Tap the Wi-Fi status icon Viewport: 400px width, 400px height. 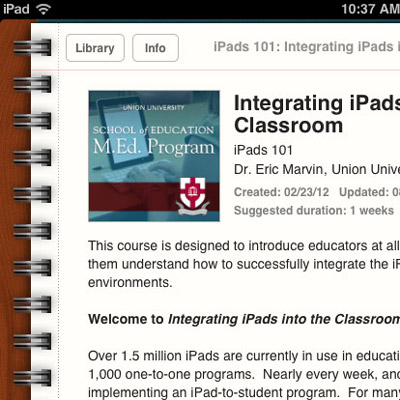pos(44,9)
